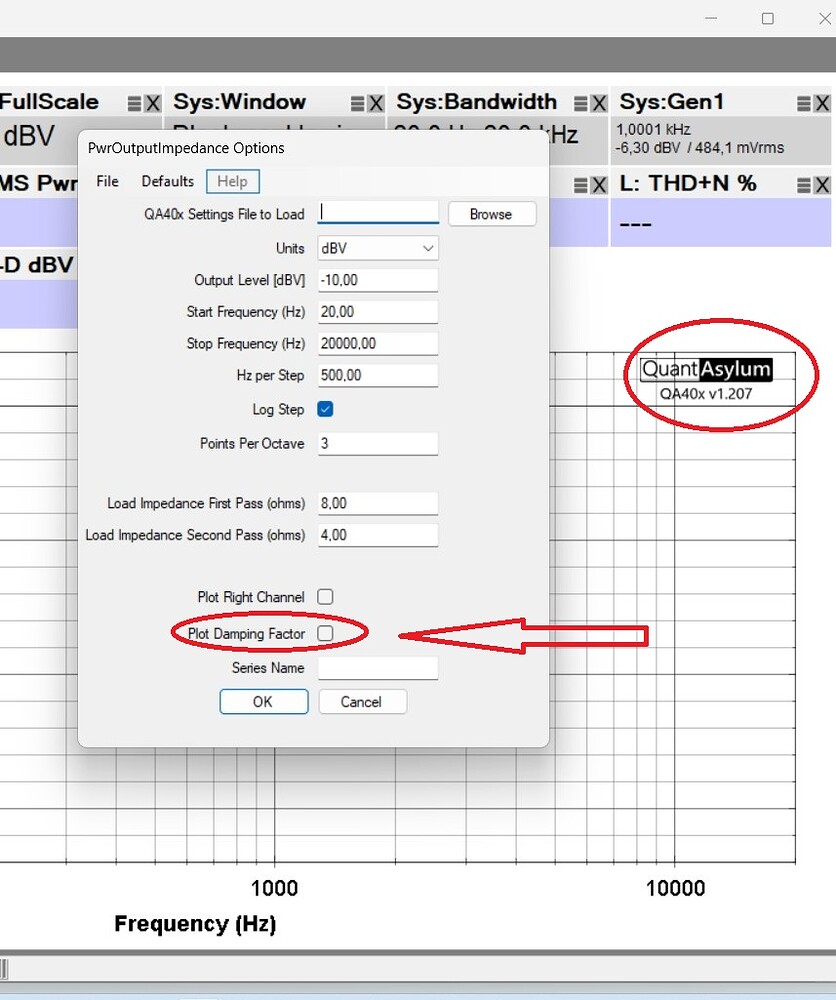Open the File menu in options dialog
Screen dimensions: 836x1000
coord(107,181)
